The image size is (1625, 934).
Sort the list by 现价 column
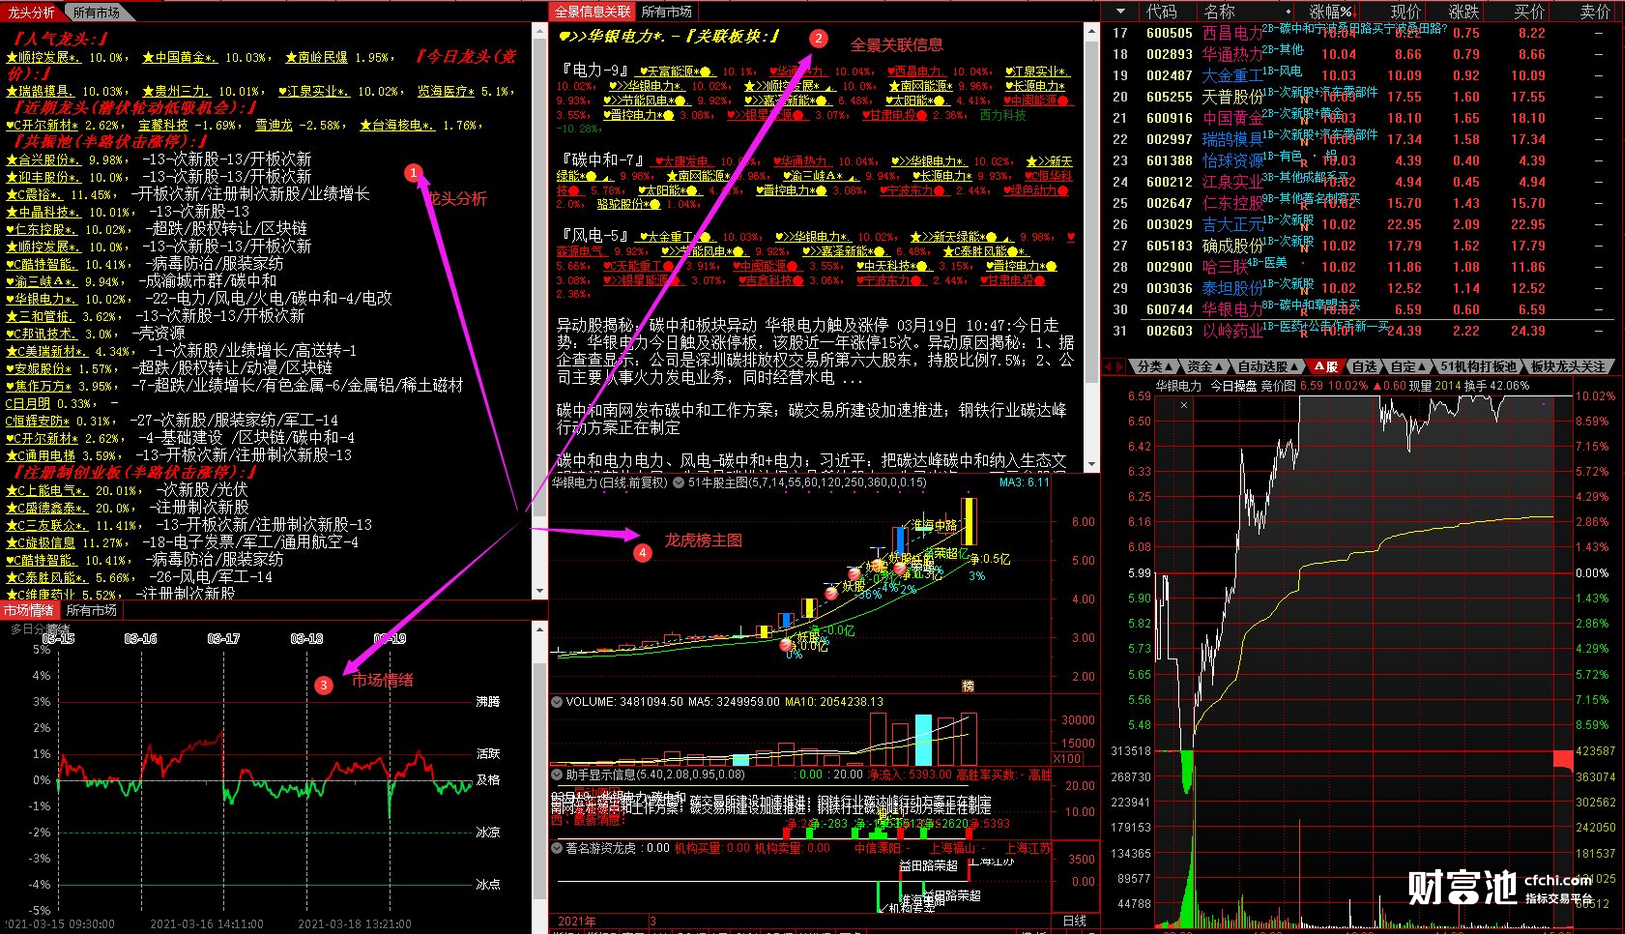[1405, 11]
